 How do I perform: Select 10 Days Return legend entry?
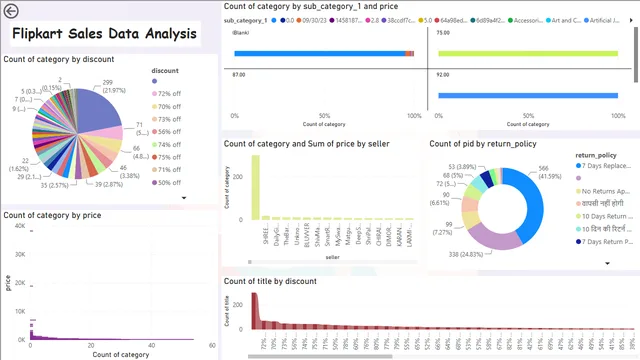(604, 216)
